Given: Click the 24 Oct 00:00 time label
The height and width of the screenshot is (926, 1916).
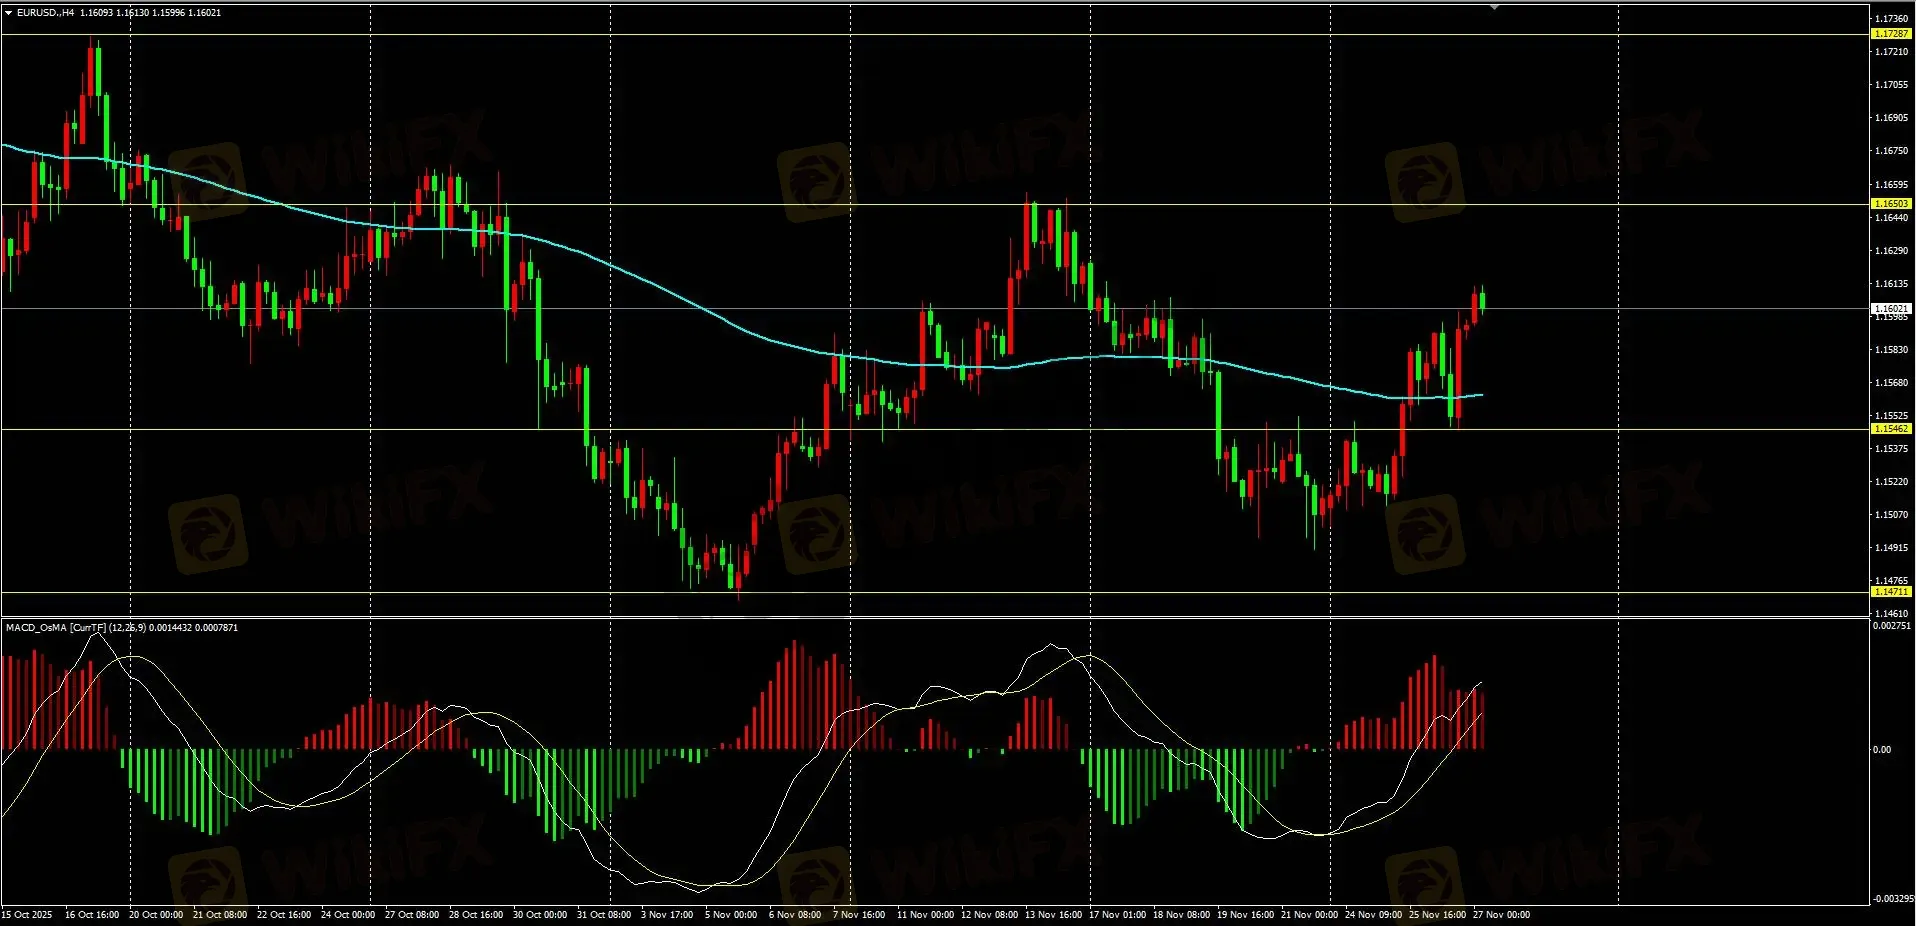Looking at the screenshot, I should (x=348, y=915).
